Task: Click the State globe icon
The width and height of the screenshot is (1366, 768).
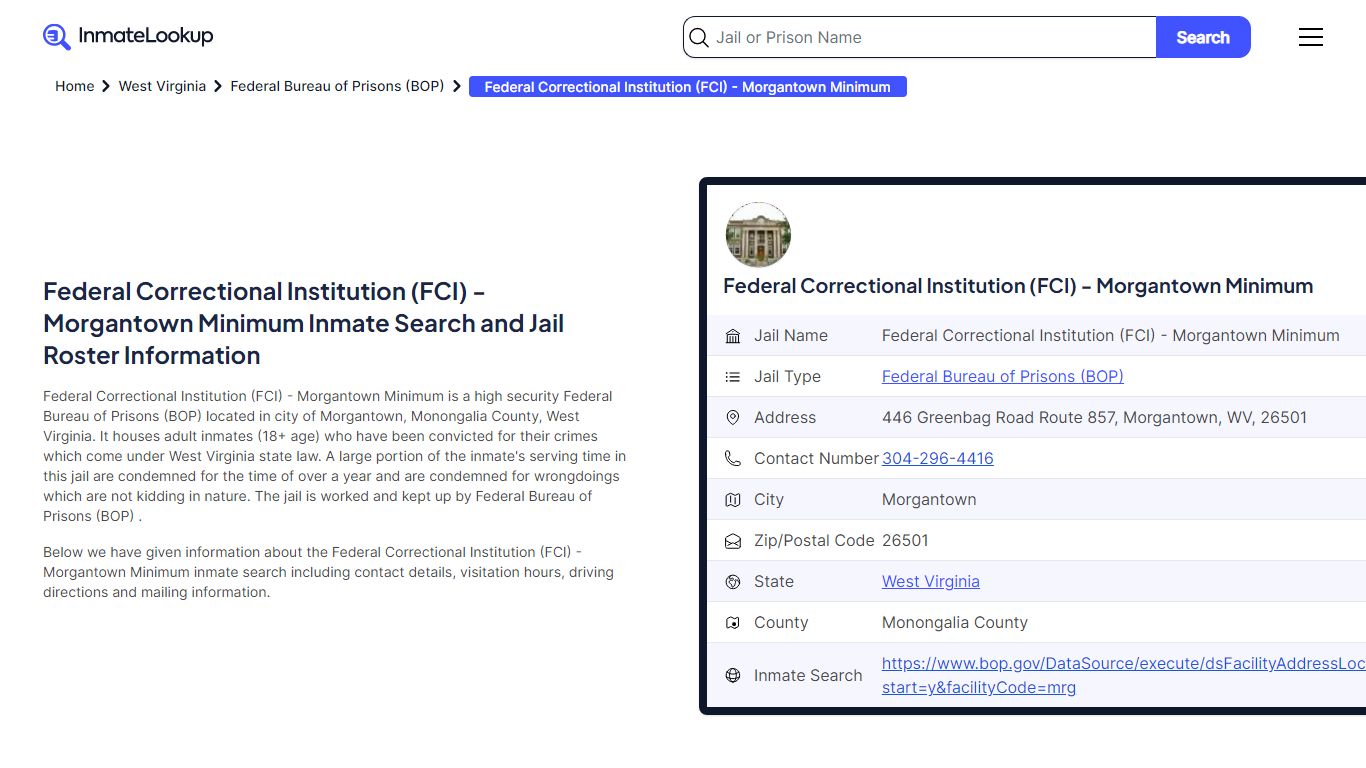Action: coord(733,582)
